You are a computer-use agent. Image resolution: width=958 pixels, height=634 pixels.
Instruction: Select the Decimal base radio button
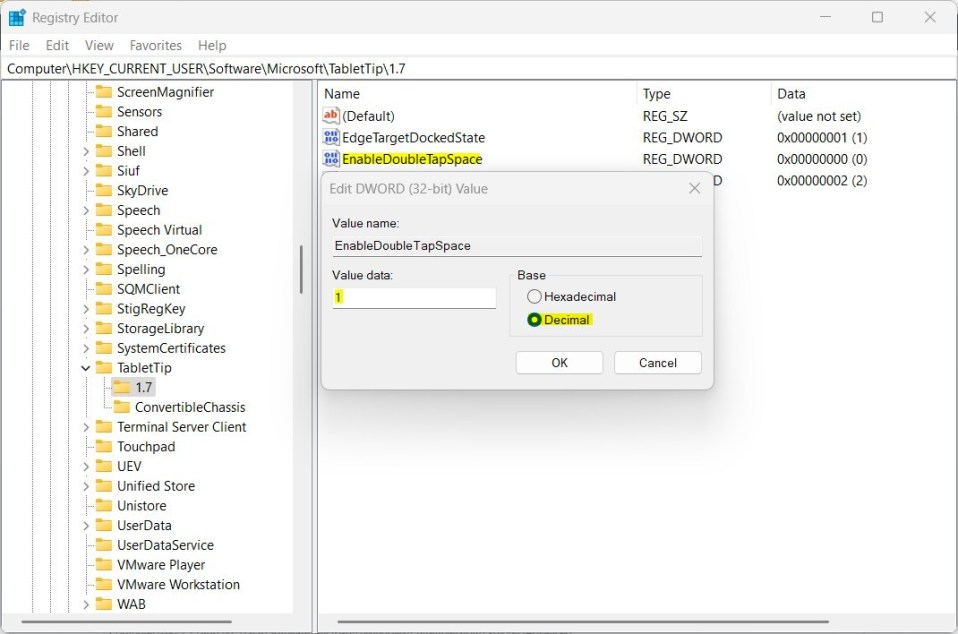(534, 319)
